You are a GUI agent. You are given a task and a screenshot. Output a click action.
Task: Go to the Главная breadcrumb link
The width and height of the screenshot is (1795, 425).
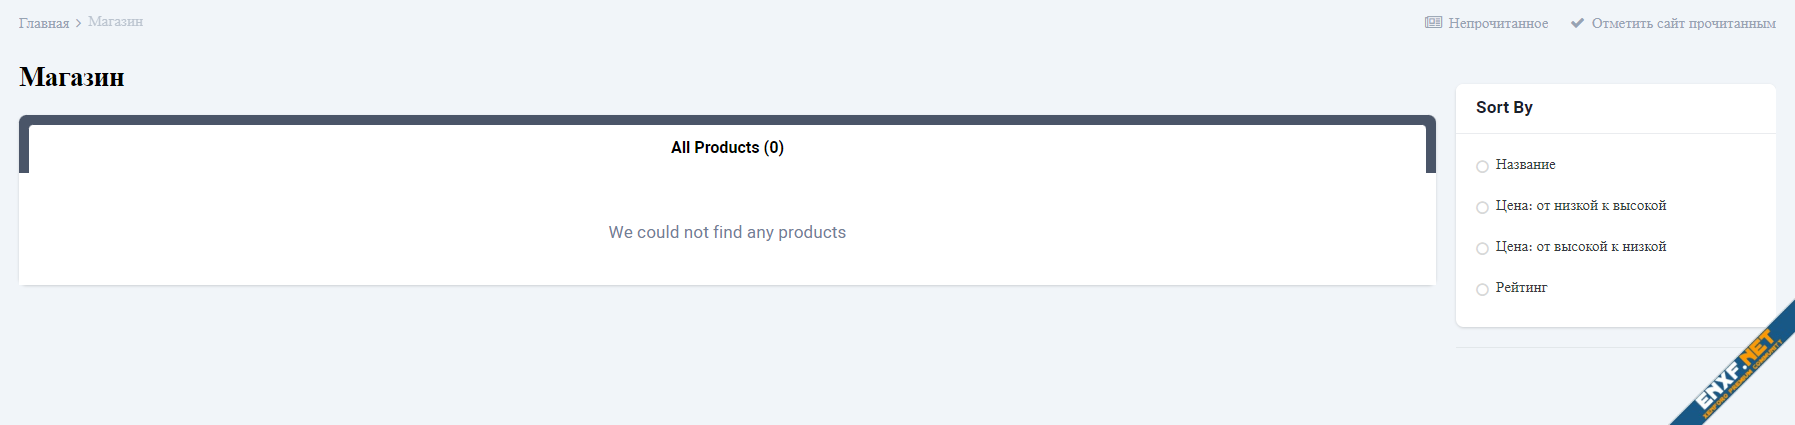[44, 23]
